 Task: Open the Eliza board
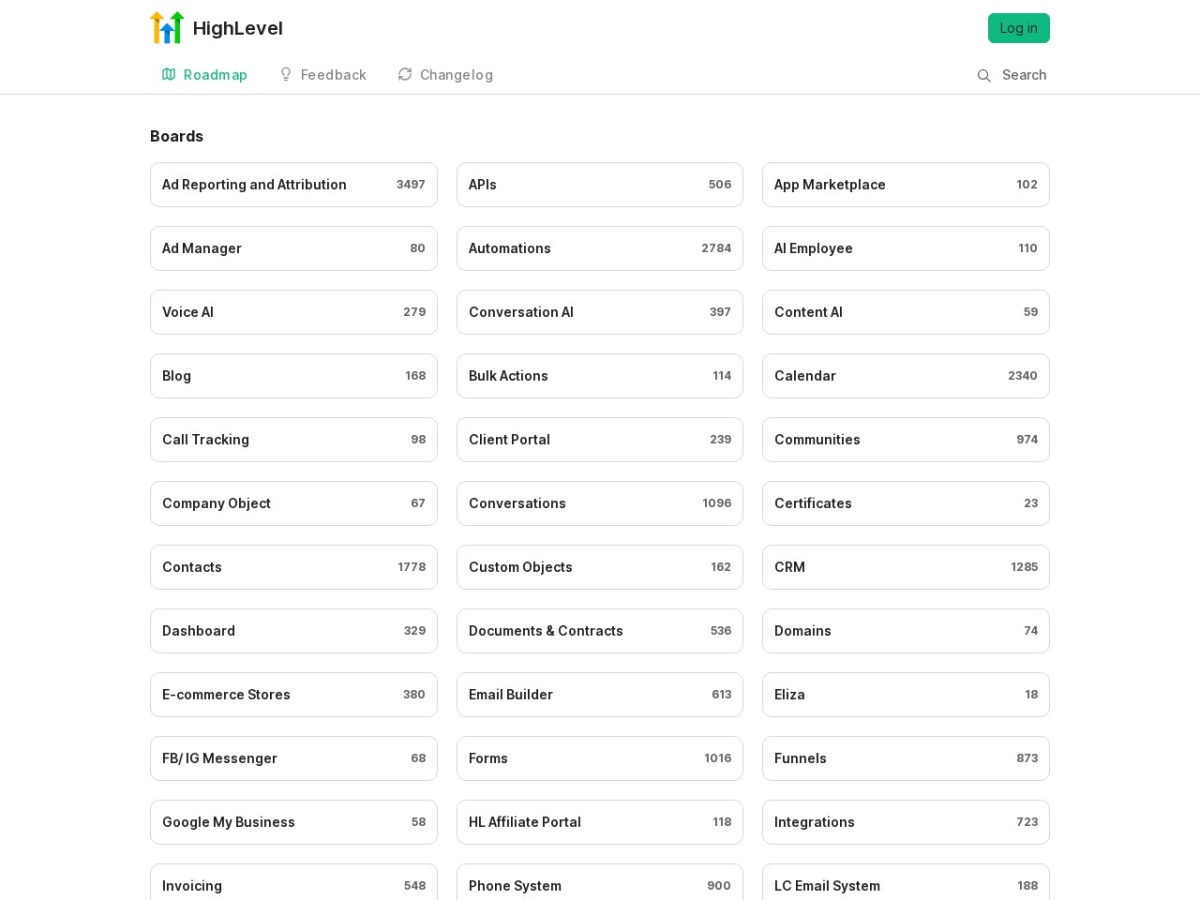906,695
